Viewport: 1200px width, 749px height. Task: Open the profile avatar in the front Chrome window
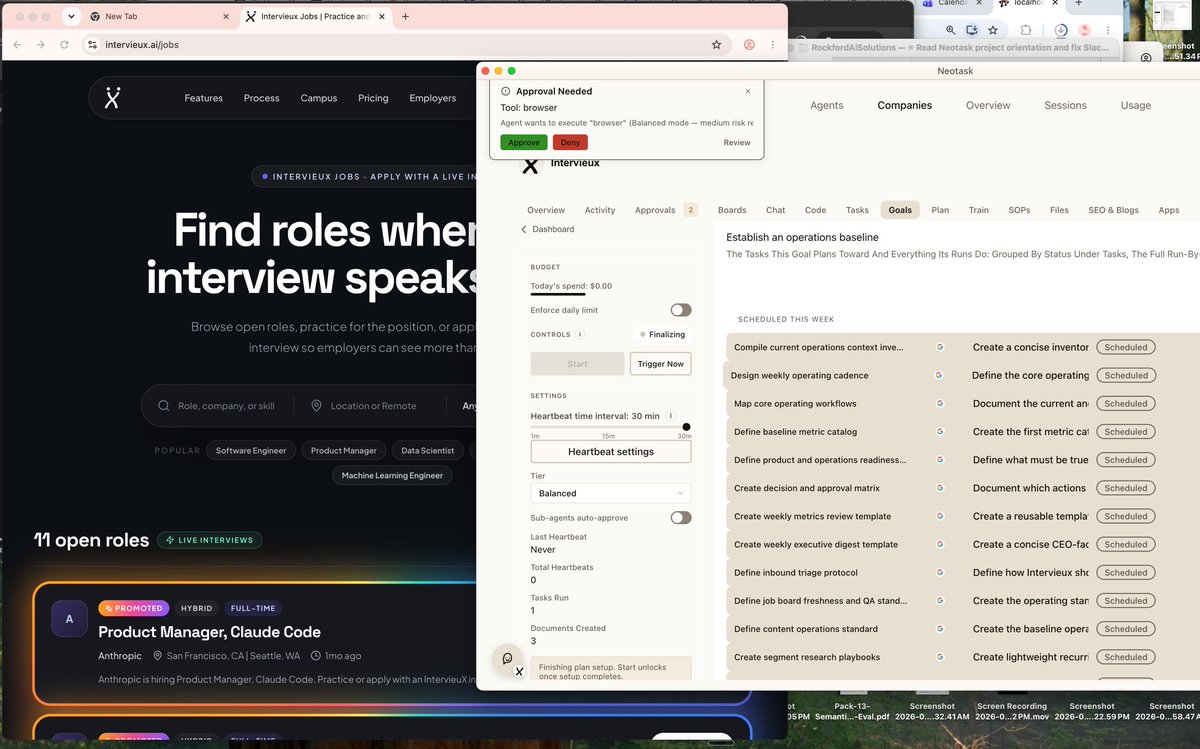[x=748, y=45]
